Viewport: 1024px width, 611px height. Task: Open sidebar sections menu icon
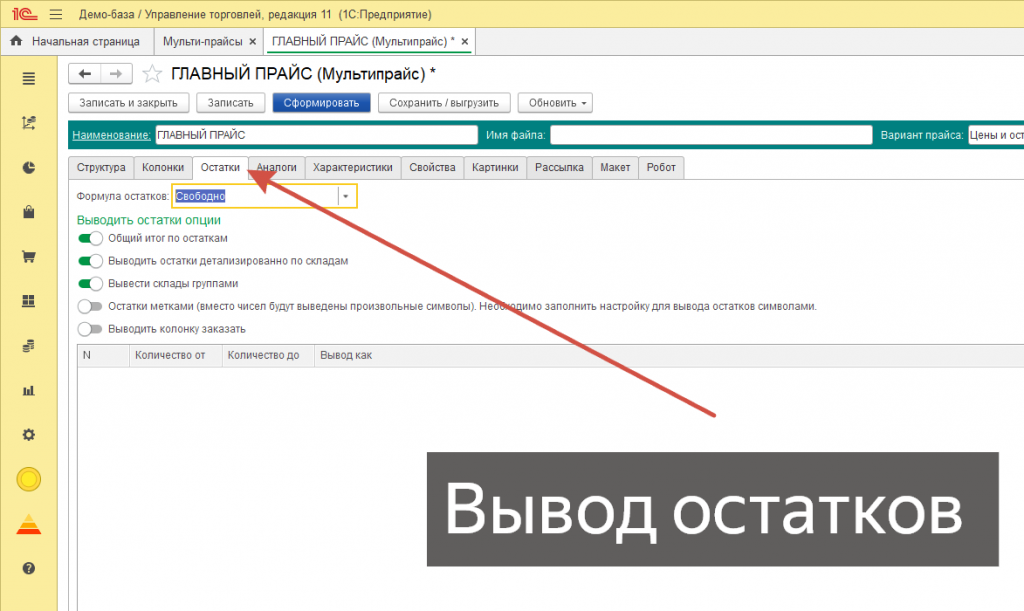(29, 79)
